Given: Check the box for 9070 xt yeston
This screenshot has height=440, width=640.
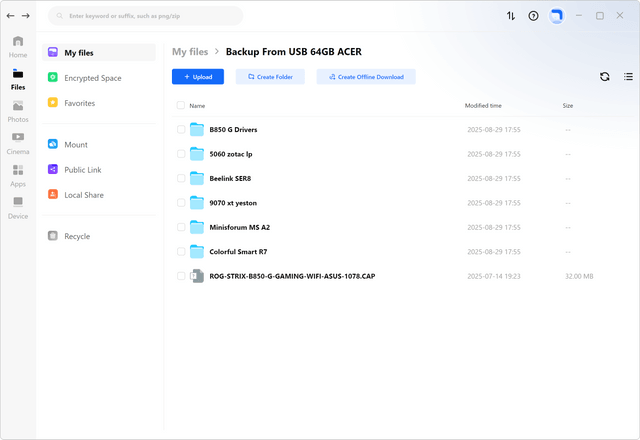Looking at the screenshot, I should tap(181, 203).
